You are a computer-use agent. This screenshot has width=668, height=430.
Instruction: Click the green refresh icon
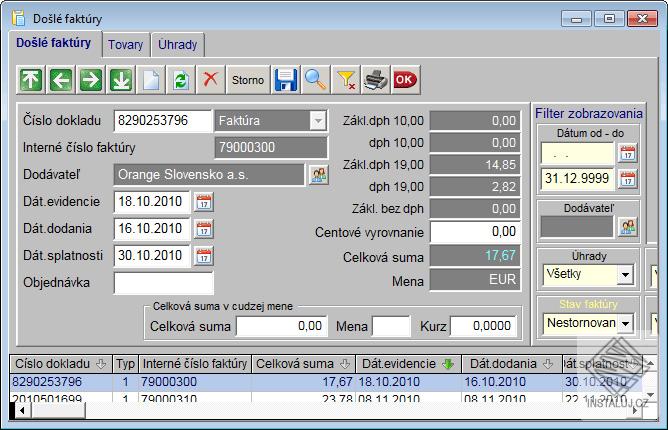pos(180,78)
